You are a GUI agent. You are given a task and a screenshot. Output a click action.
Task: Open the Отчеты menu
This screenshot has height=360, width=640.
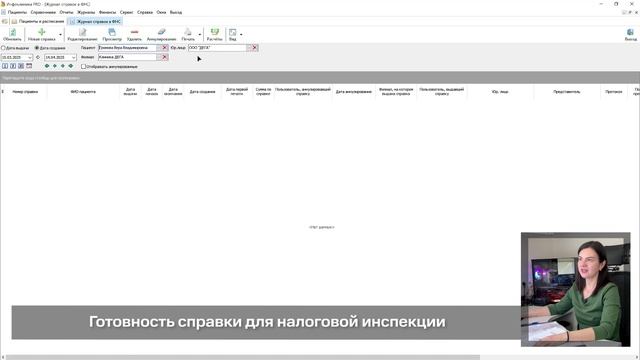[x=66, y=12]
